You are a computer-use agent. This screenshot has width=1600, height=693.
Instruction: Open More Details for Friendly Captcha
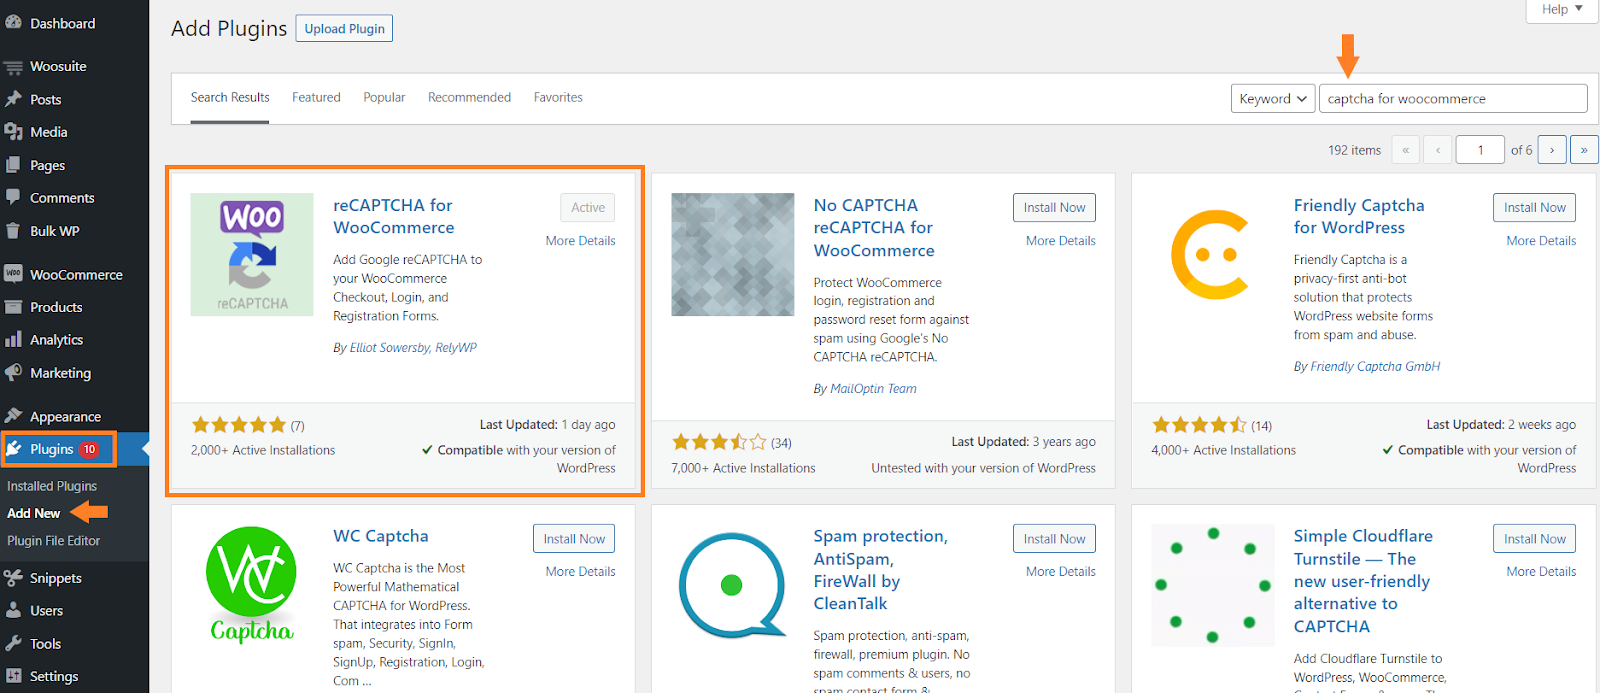[x=1541, y=241]
